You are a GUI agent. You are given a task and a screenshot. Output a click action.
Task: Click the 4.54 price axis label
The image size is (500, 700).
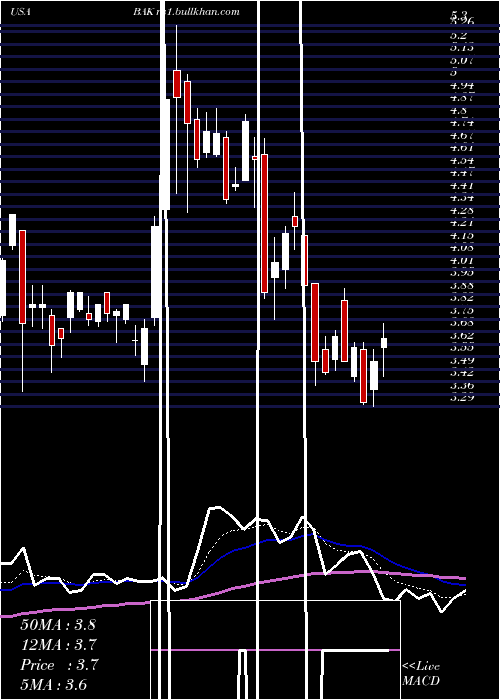click(462, 160)
